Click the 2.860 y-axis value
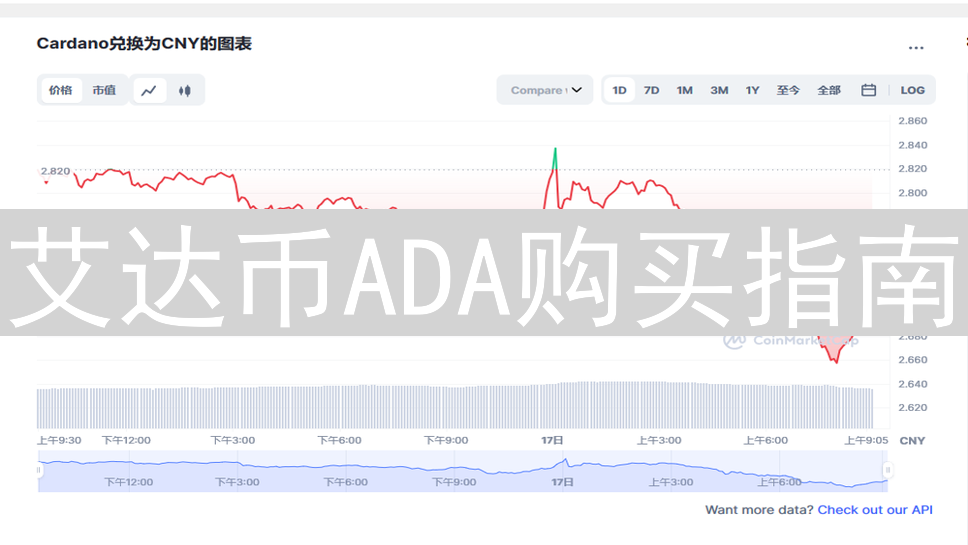 (912, 120)
